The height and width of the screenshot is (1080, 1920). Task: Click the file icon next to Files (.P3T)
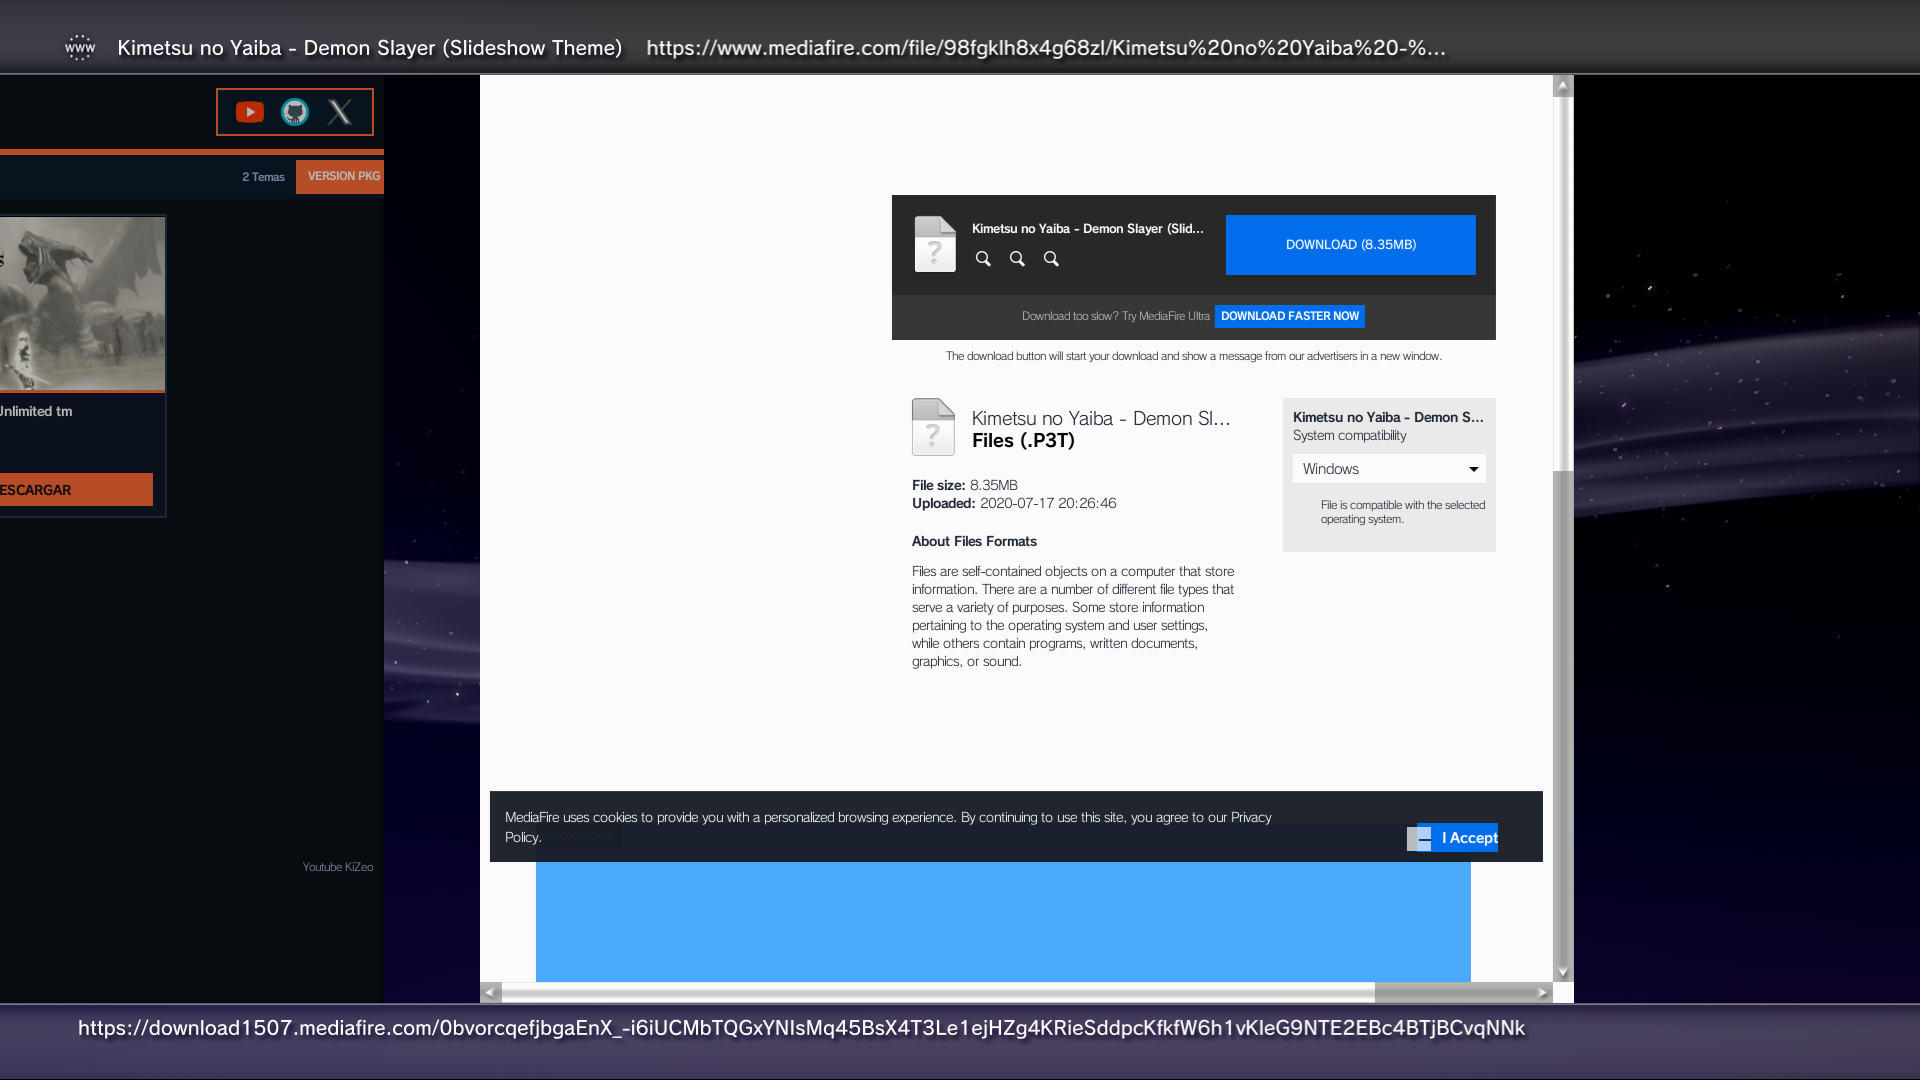[x=933, y=427]
